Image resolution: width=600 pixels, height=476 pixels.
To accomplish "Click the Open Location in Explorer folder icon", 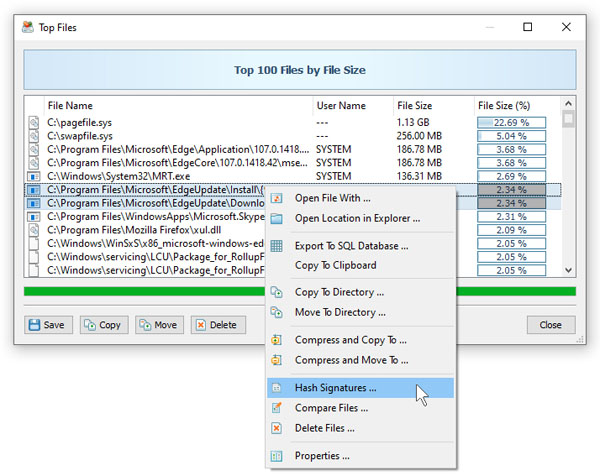I will 276,218.
